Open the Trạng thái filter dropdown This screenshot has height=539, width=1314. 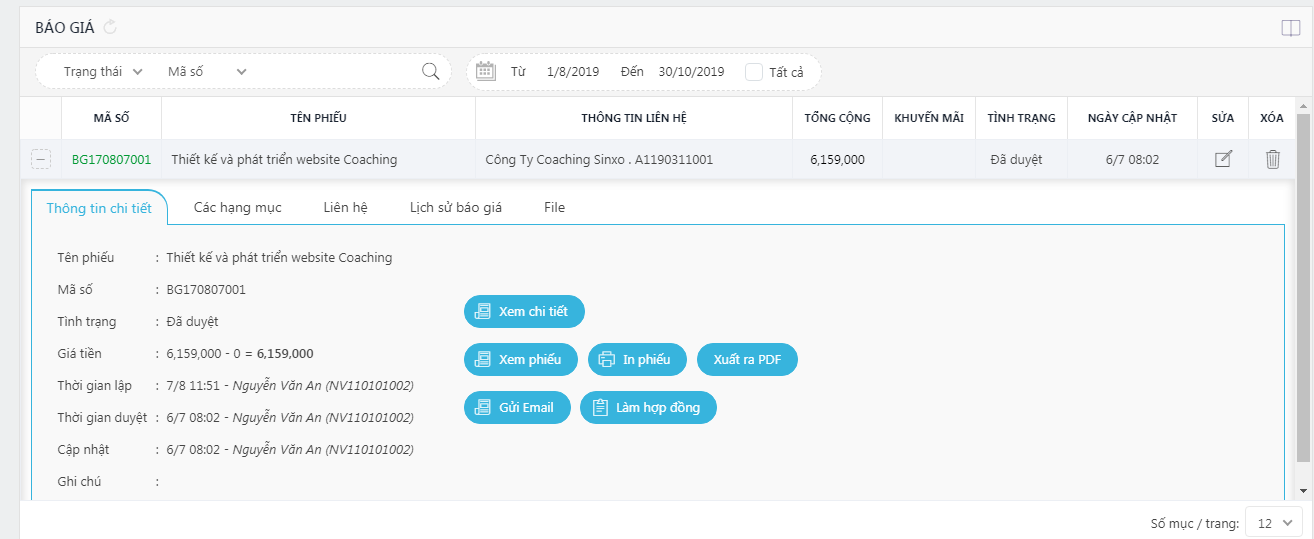click(x=103, y=72)
